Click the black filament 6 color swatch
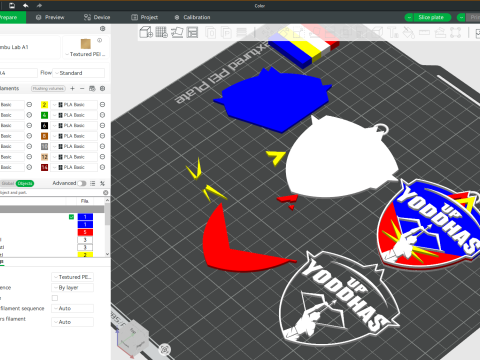 click(44, 125)
